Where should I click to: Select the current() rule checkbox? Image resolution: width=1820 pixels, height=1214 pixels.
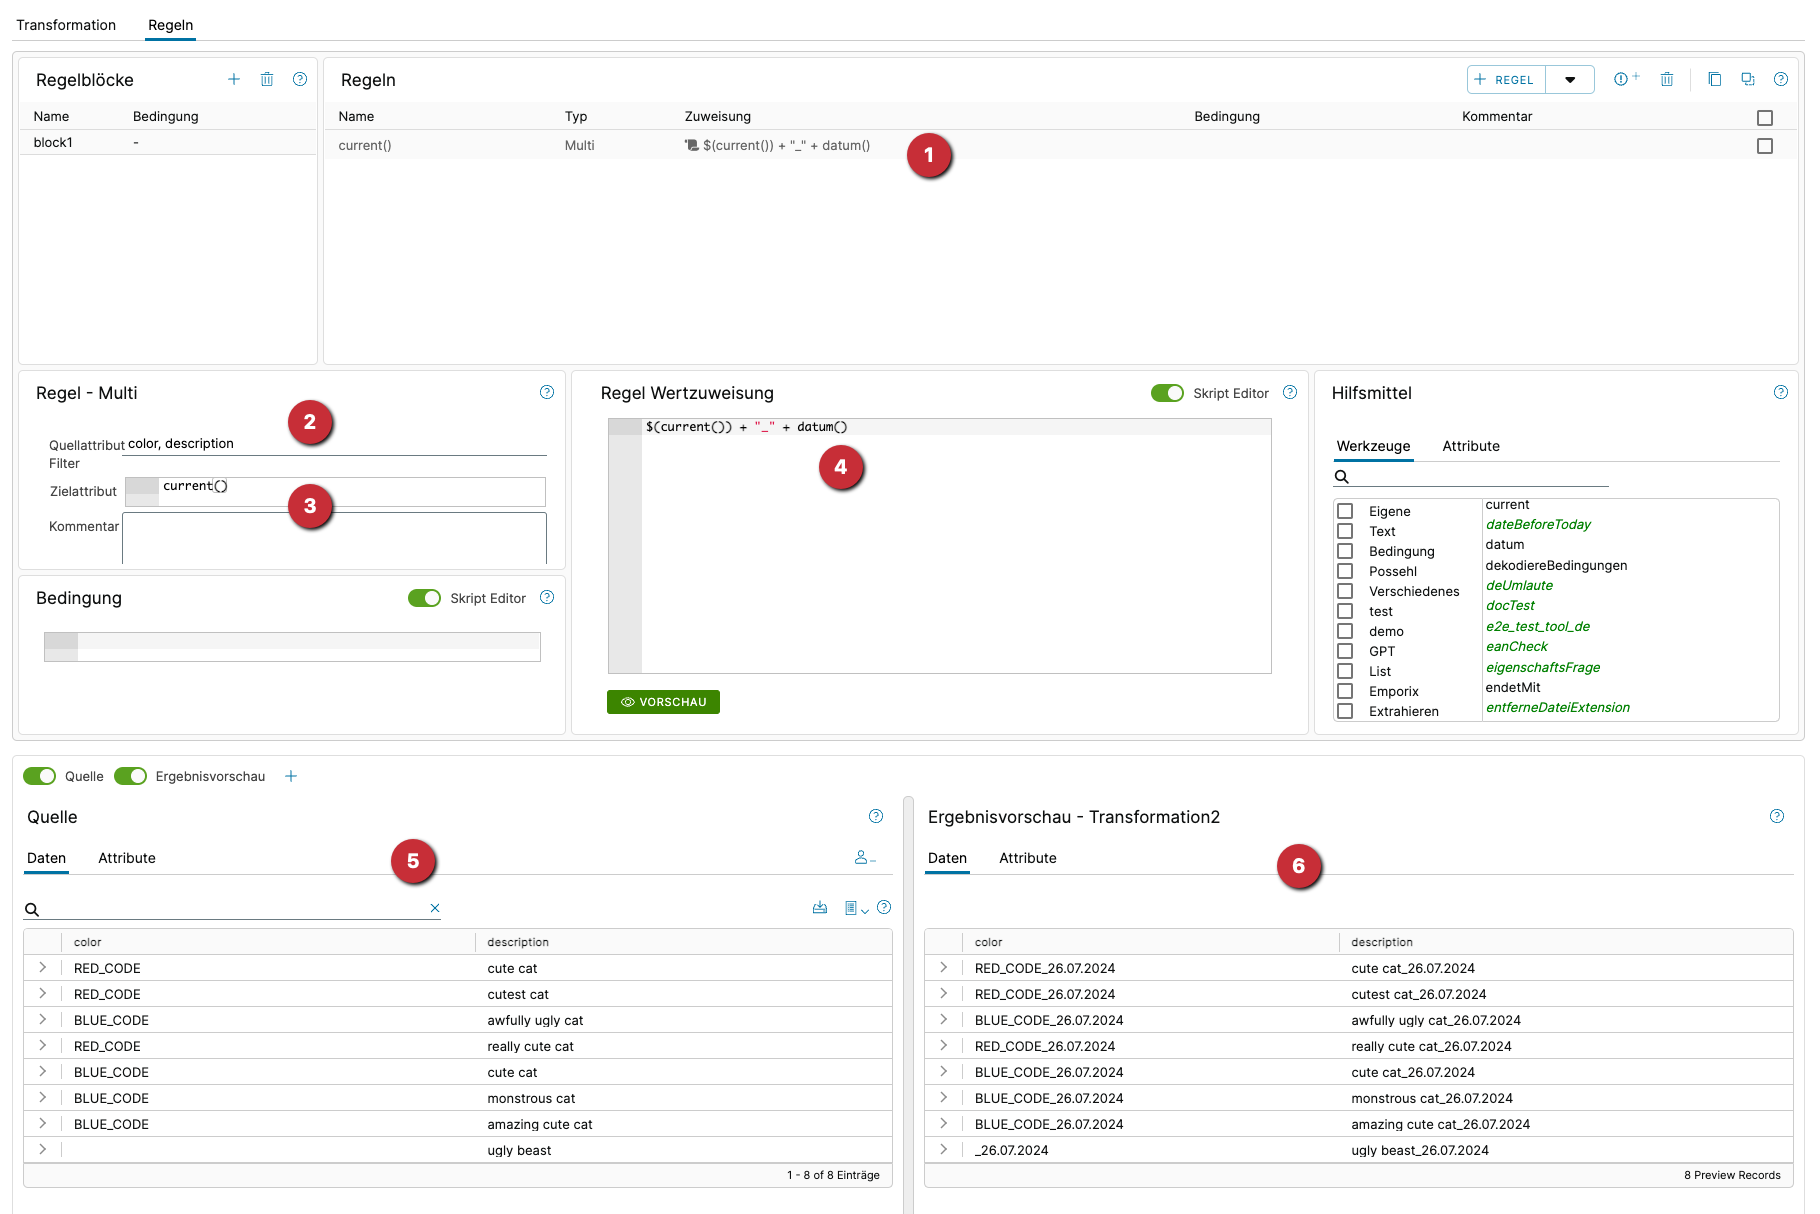[x=1765, y=146]
